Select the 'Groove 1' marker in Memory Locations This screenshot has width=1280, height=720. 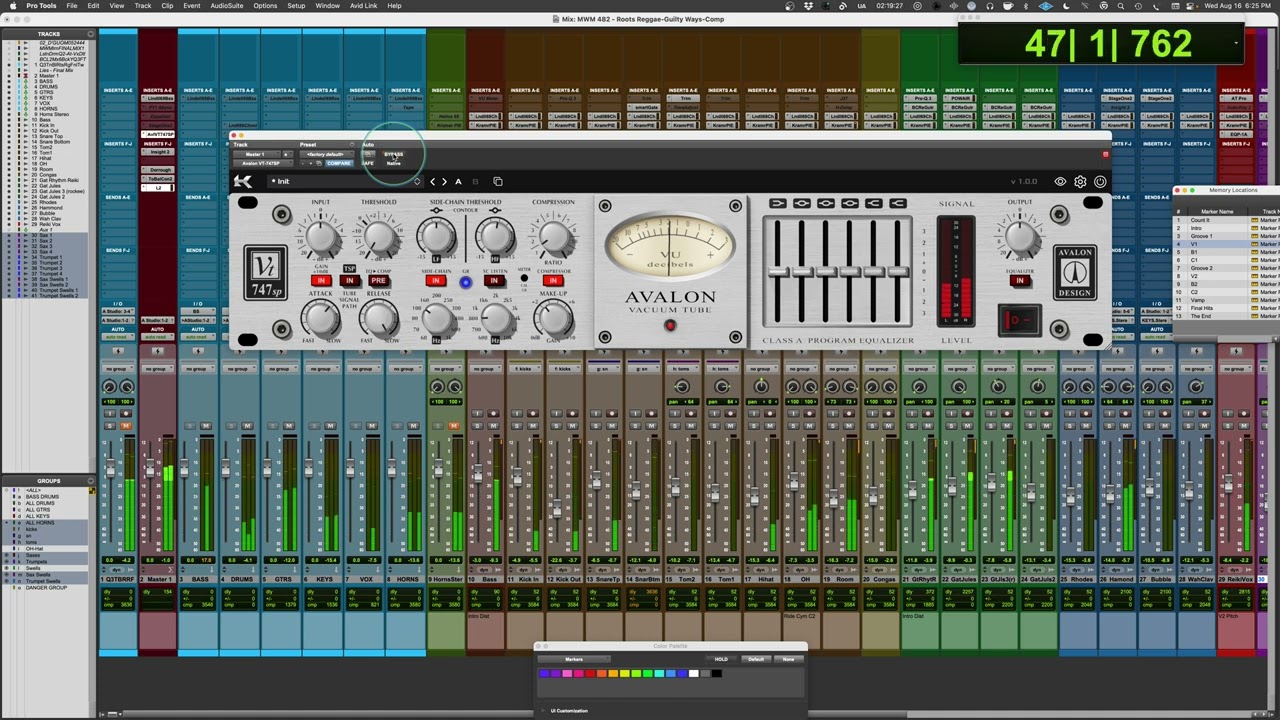coord(1201,236)
